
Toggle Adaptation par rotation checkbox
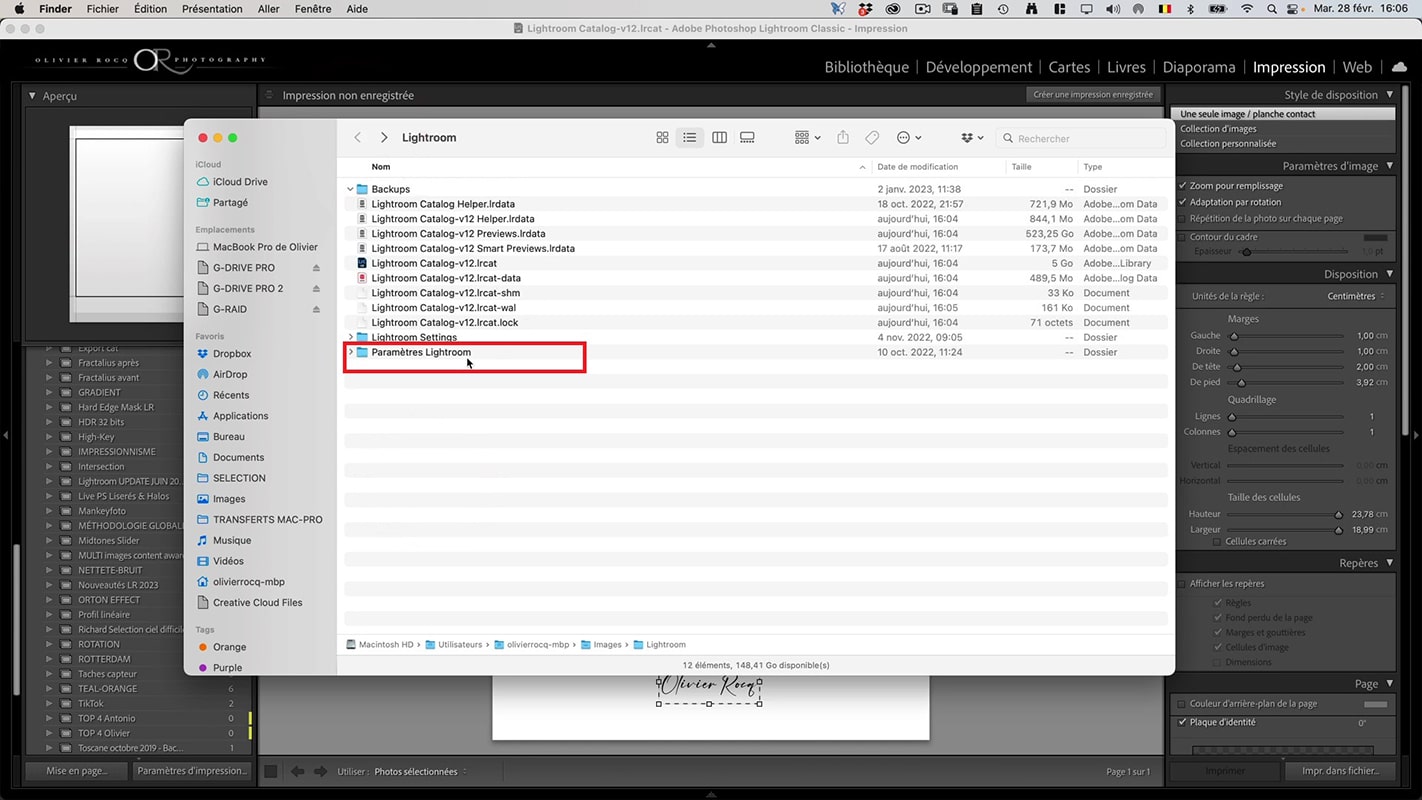[x=1183, y=202]
